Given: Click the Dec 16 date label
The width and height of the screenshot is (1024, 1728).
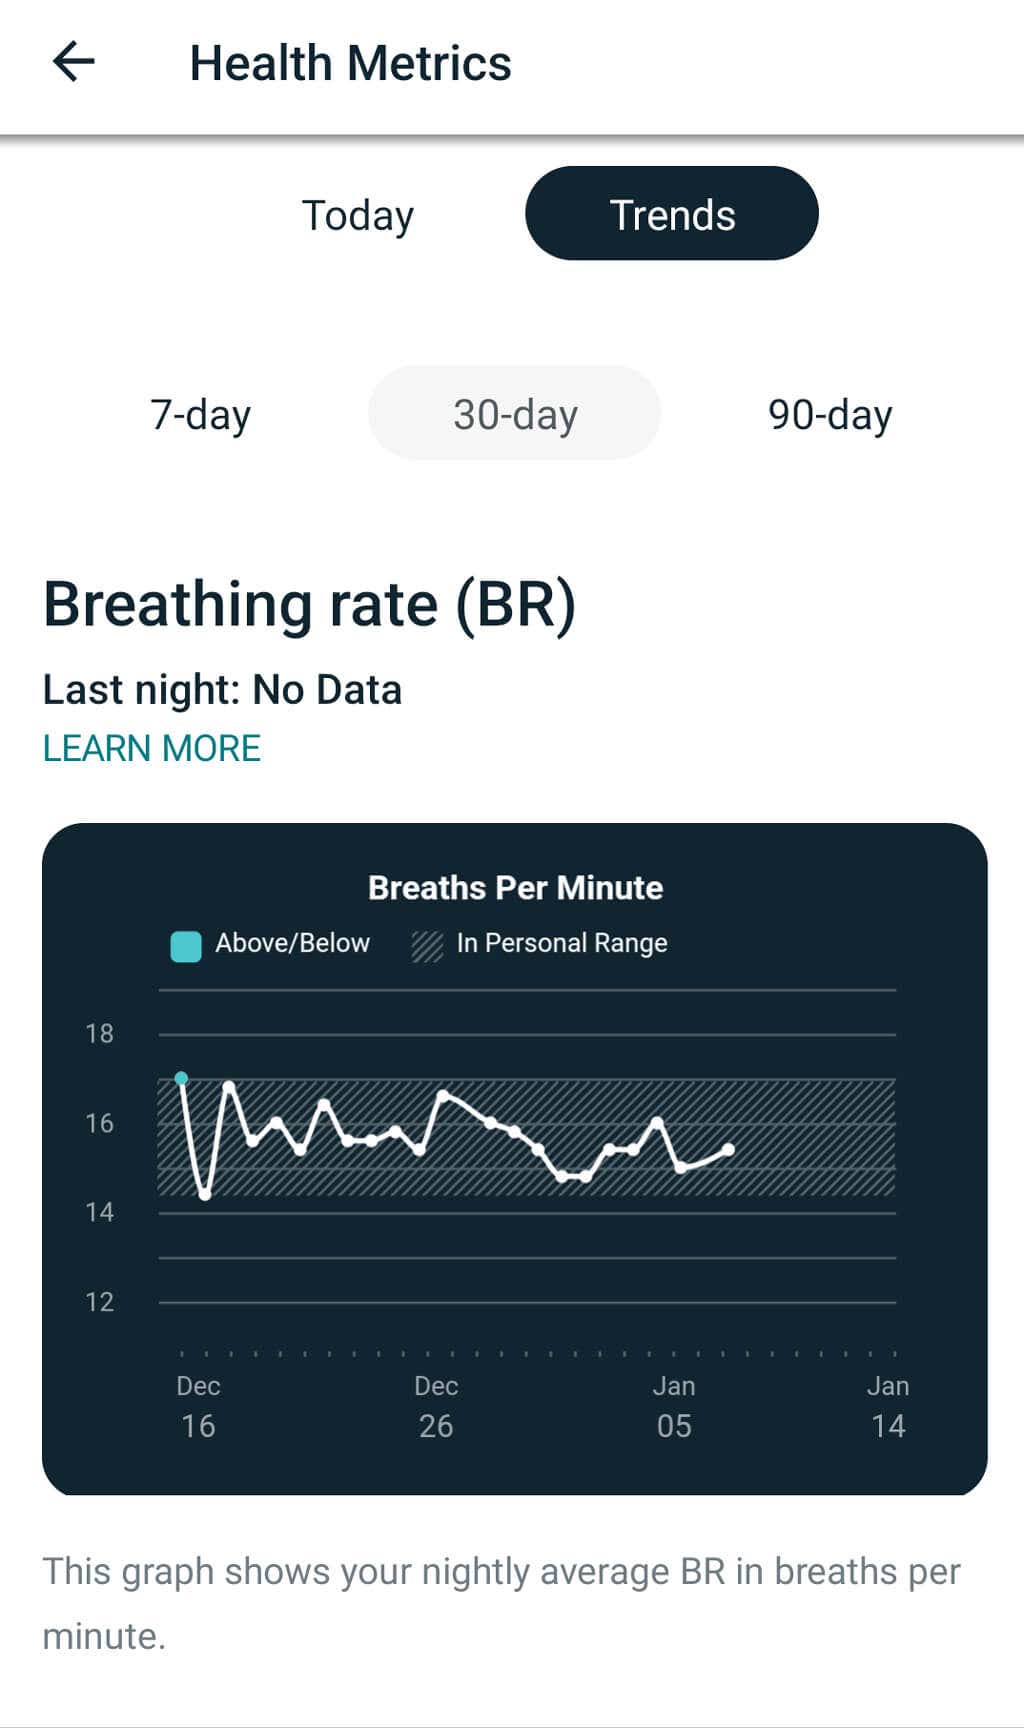Looking at the screenshot, I should (x=198, y=1406).
